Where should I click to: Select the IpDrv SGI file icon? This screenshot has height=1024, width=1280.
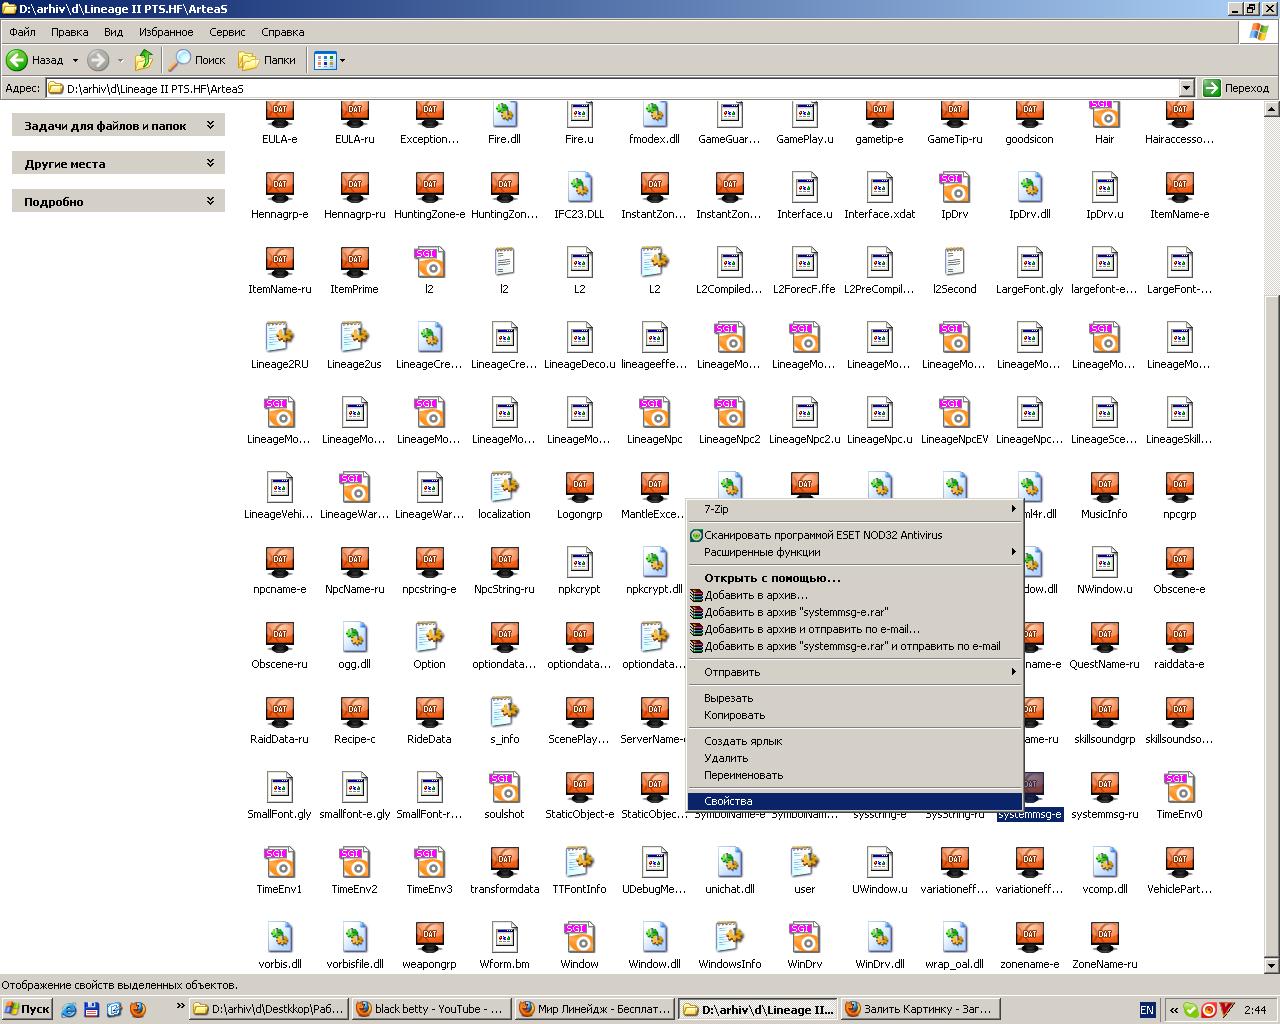click(x=954, y=188)
